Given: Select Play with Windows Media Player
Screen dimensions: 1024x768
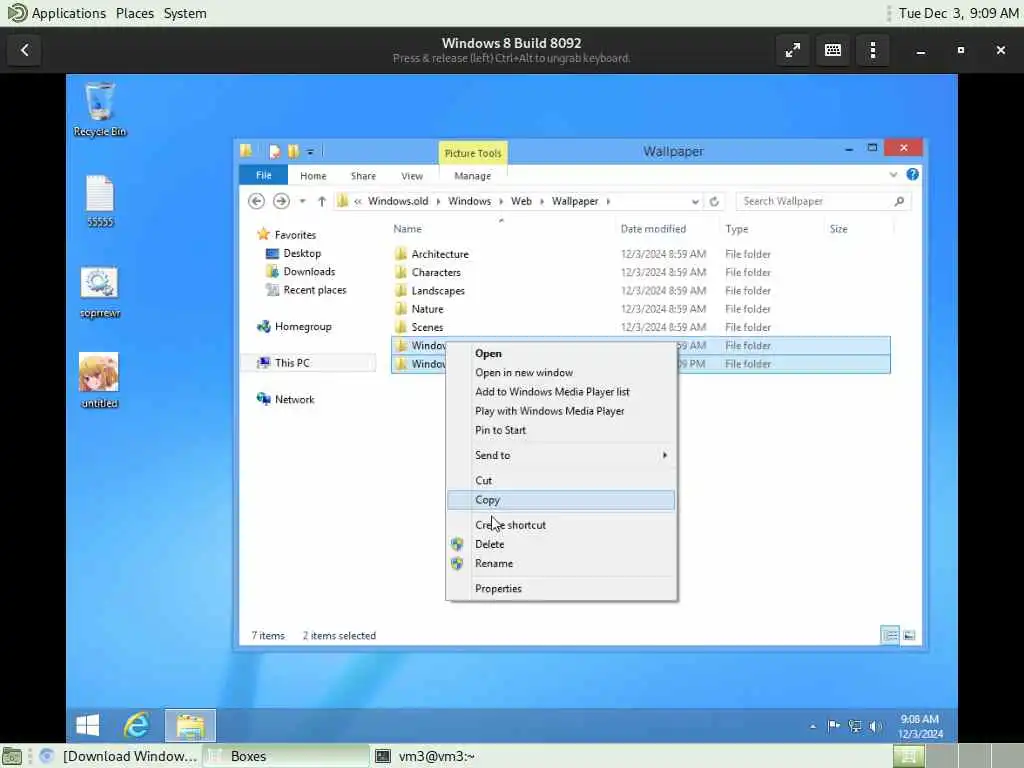Looking at the screenshot, I should 561,411.
